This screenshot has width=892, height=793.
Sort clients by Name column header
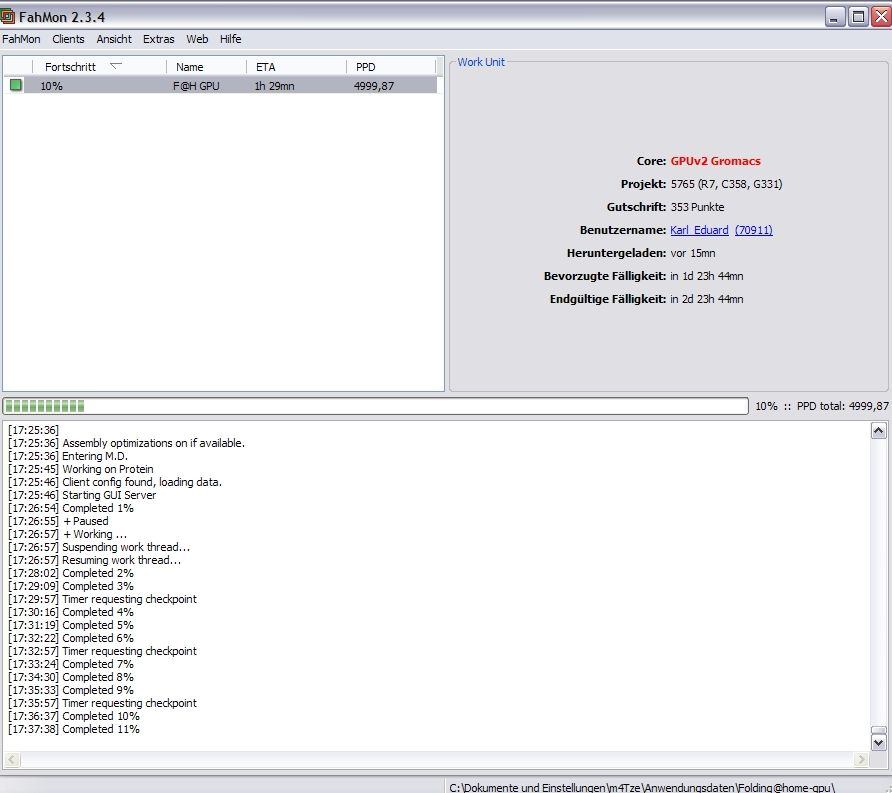click(206, 67)
